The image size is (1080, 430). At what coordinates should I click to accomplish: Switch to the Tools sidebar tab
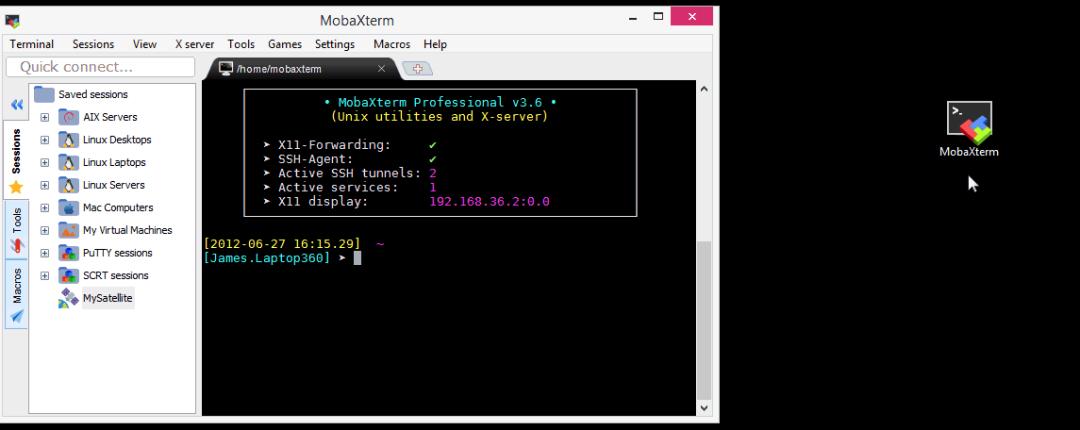point(17,229)
